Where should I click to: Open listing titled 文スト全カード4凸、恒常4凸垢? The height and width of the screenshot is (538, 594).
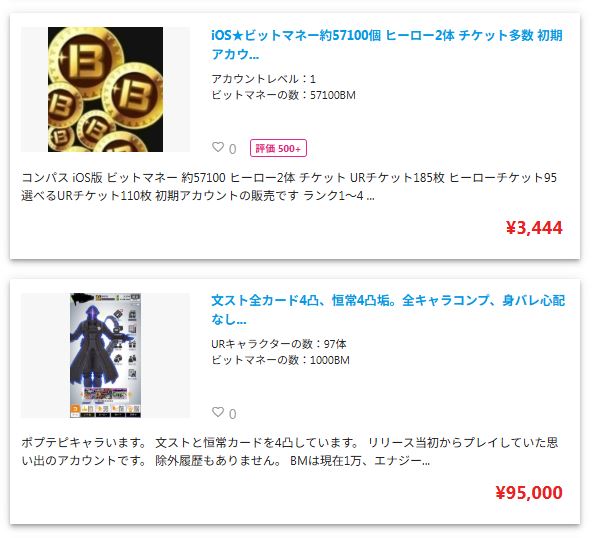[x=388, y=310]
